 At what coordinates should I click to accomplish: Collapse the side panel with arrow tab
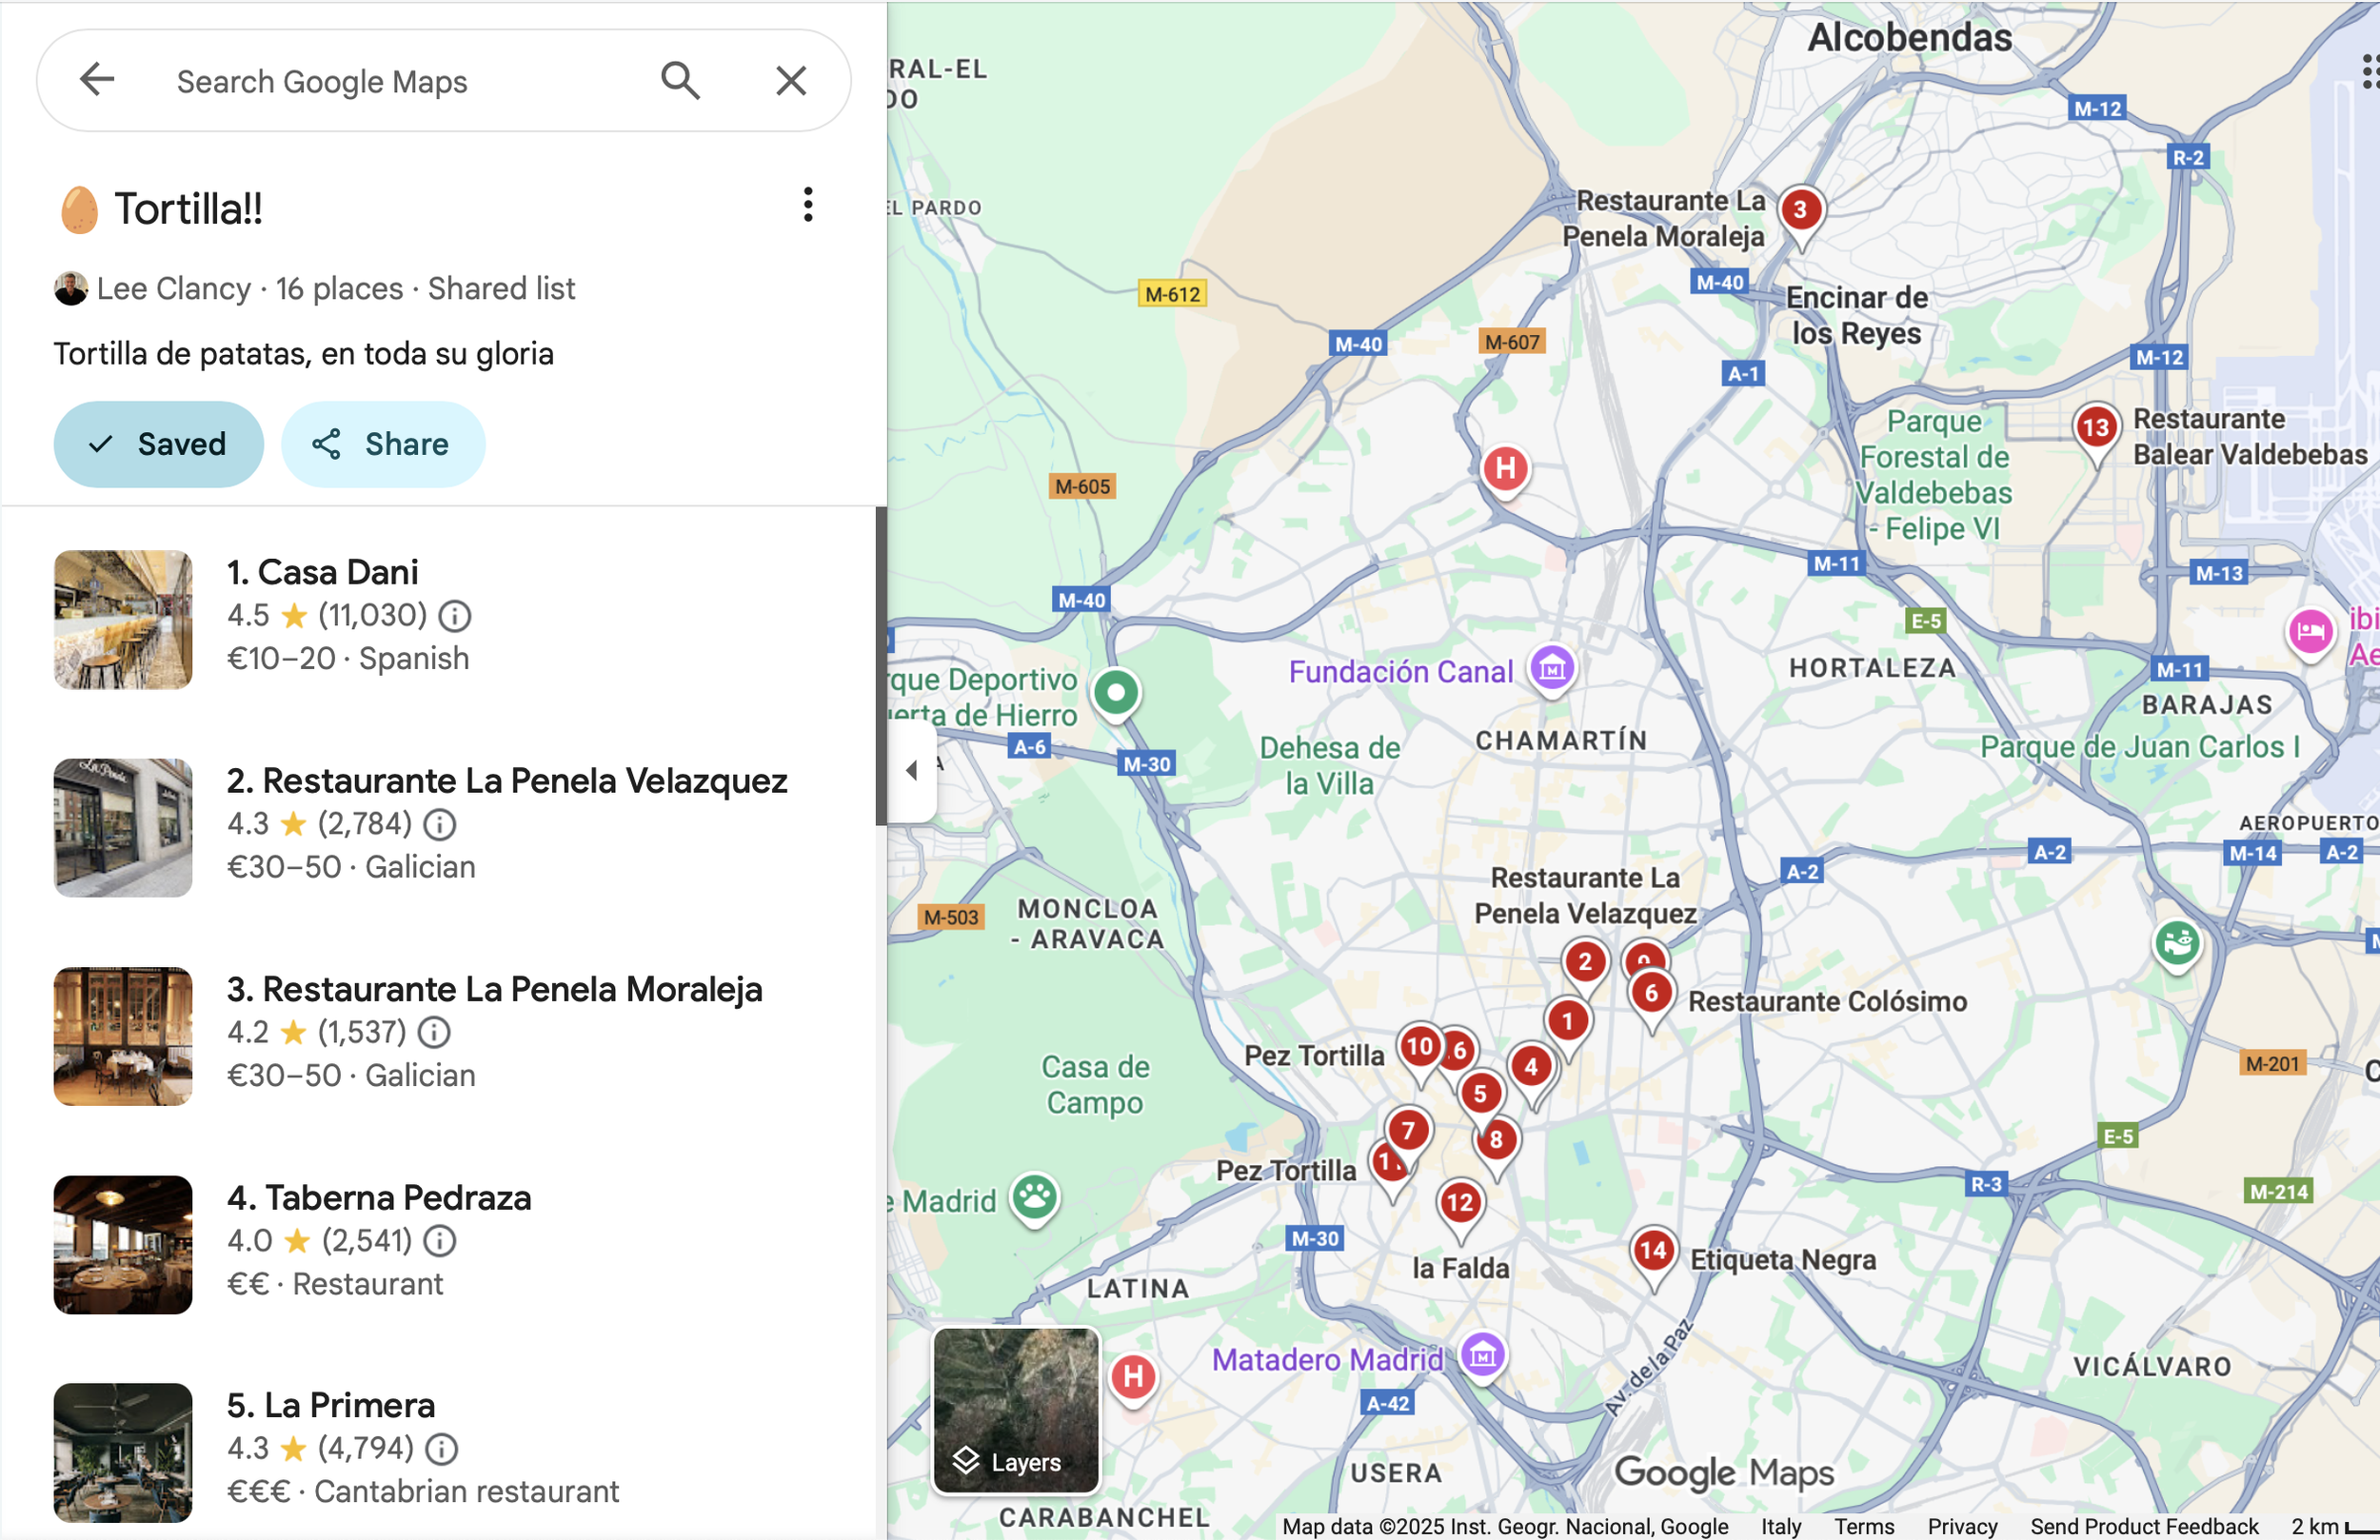click(911, 770)
